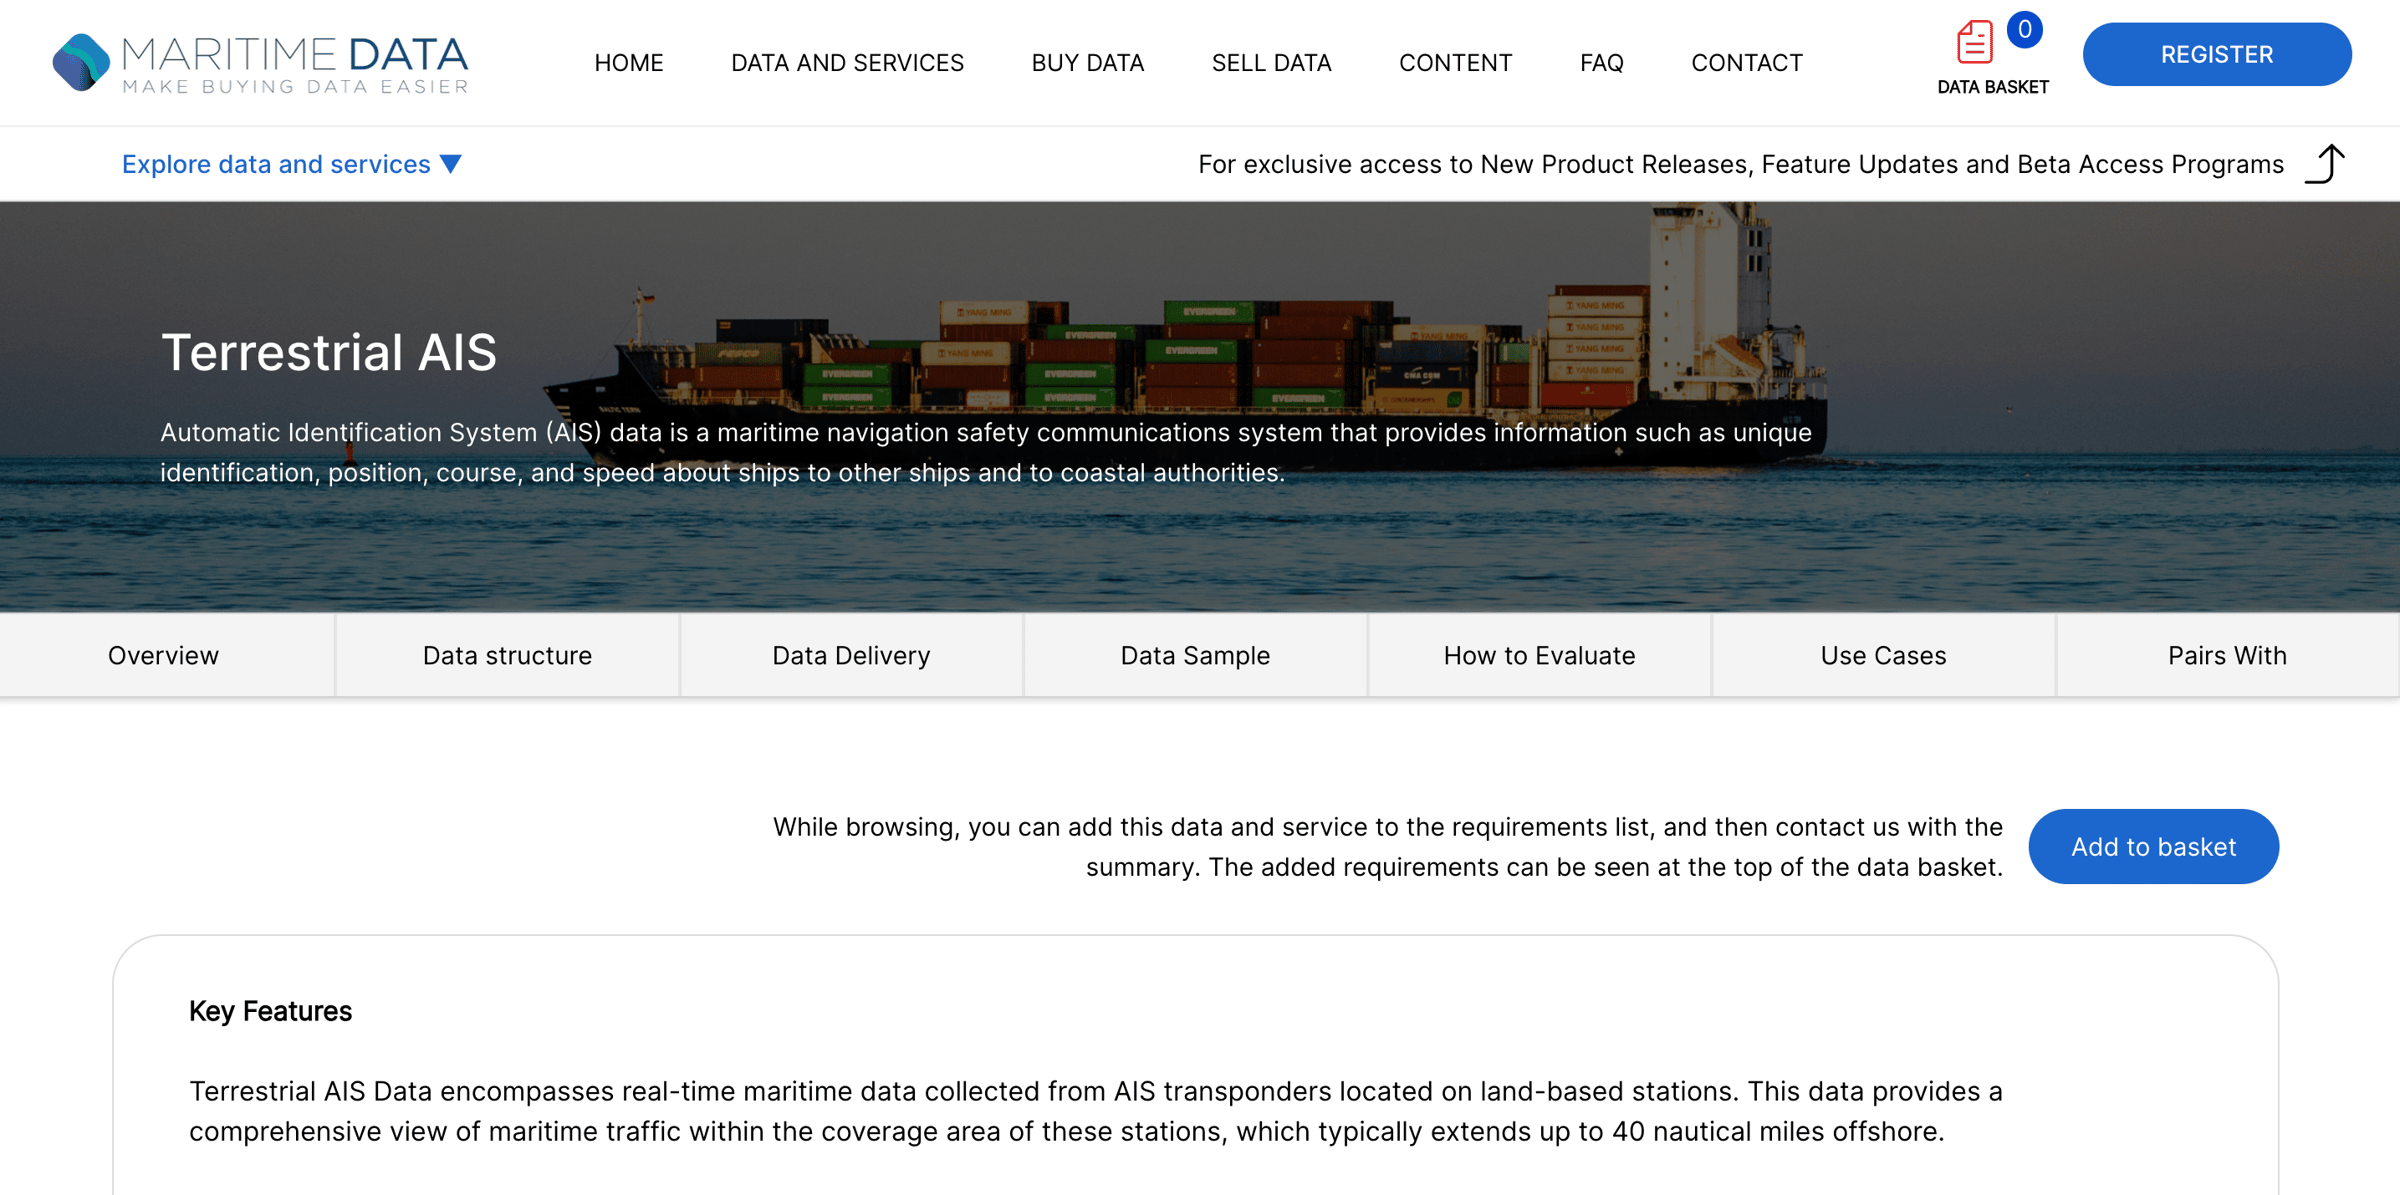2400x1195 pixels.
Task: Open the Data Sample tab
Action: [1195, 655]
